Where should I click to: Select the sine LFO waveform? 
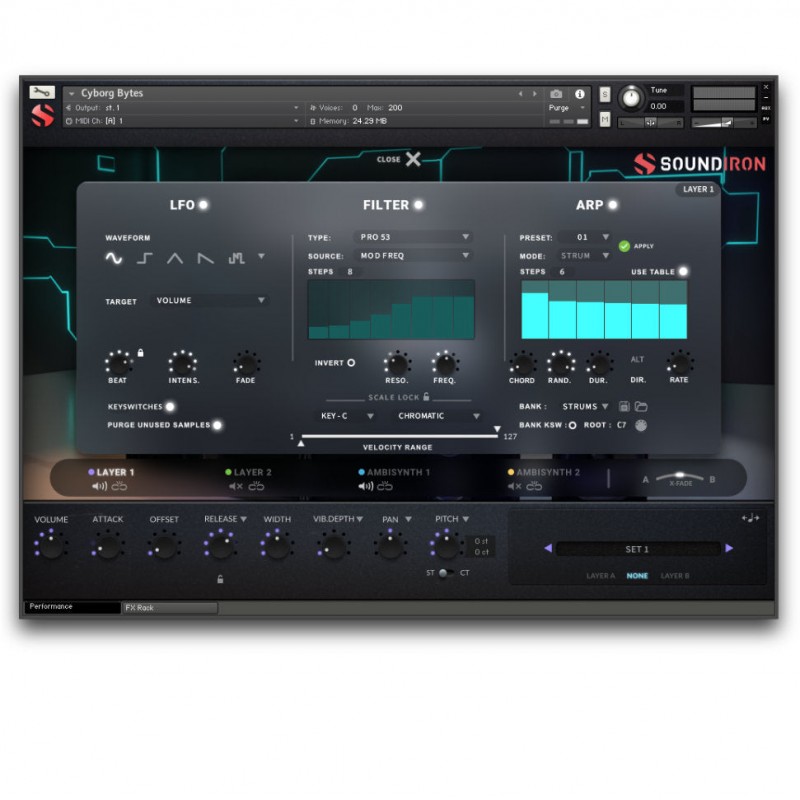[113, 257]
